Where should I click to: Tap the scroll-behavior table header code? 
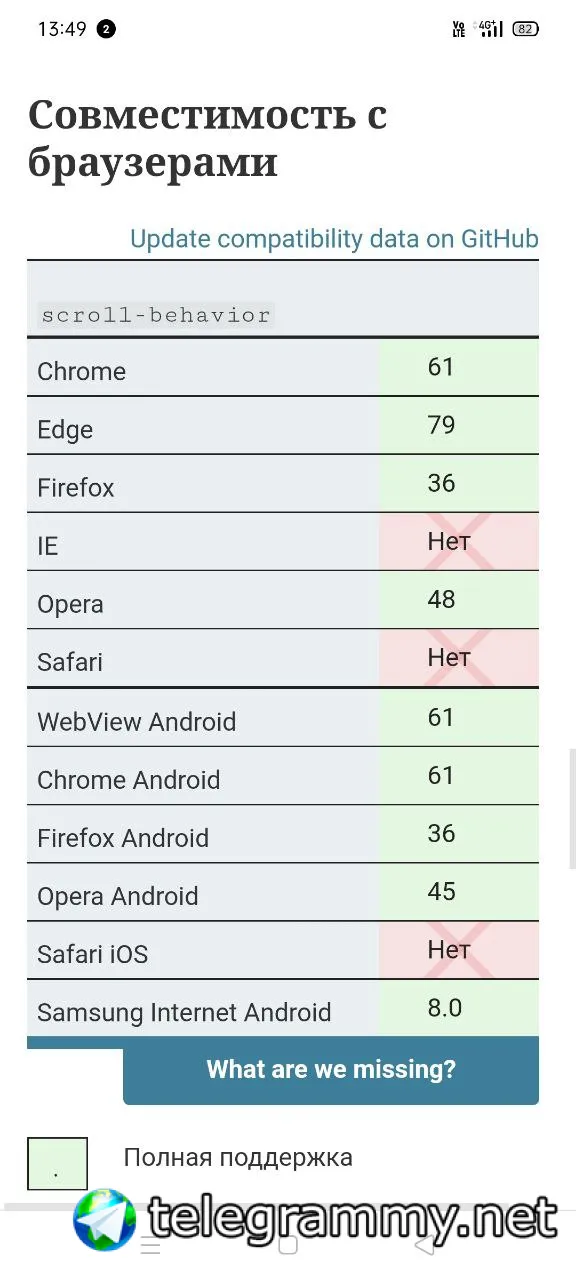pyautogui.click(x=156, y=315)
